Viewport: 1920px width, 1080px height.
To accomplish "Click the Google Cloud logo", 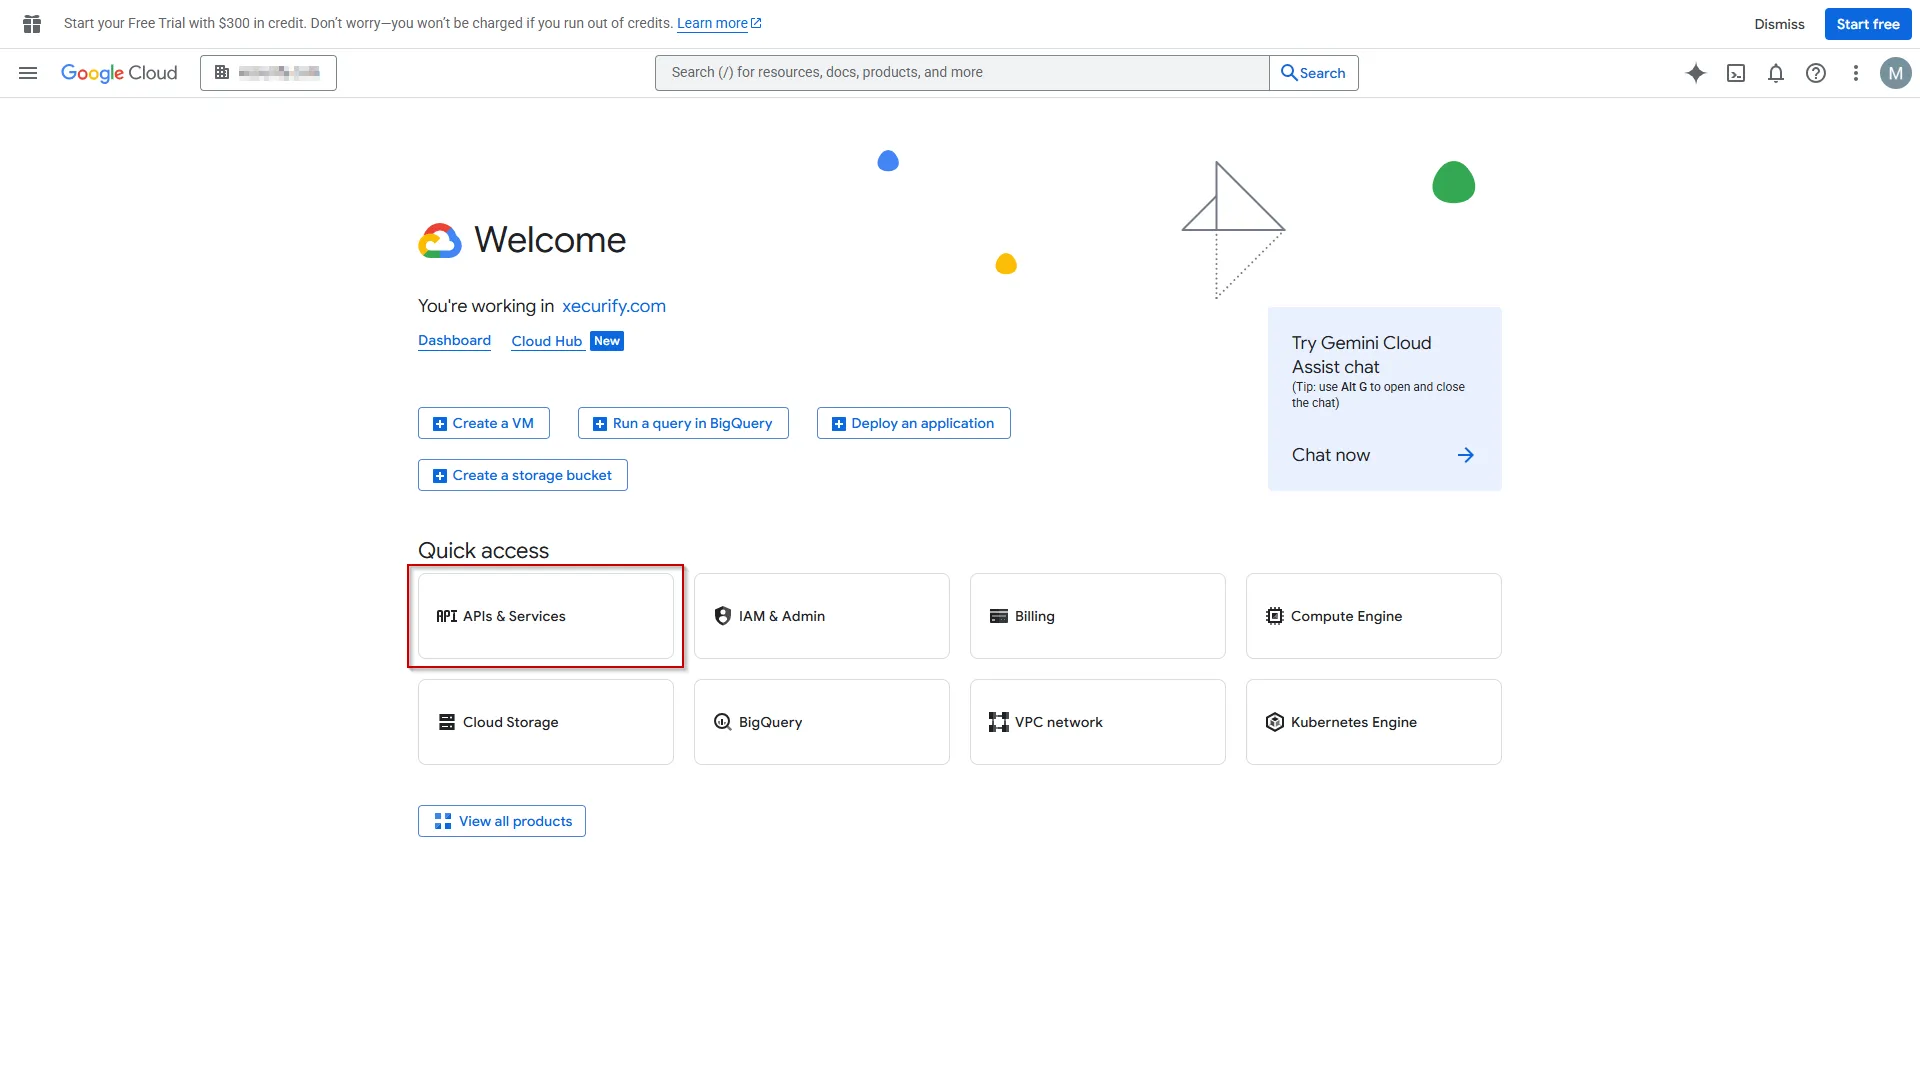I will point(119,73).
